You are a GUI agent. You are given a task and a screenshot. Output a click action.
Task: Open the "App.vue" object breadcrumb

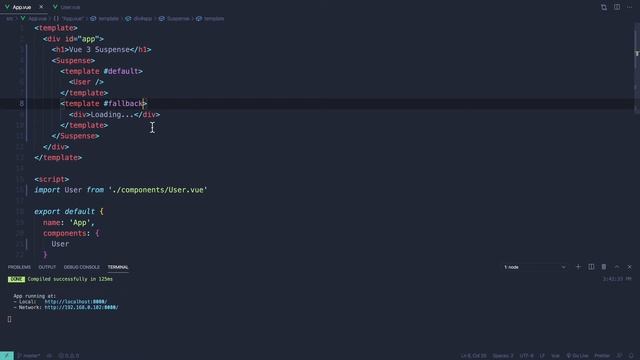pyautogui.click(x=69, y=19)
